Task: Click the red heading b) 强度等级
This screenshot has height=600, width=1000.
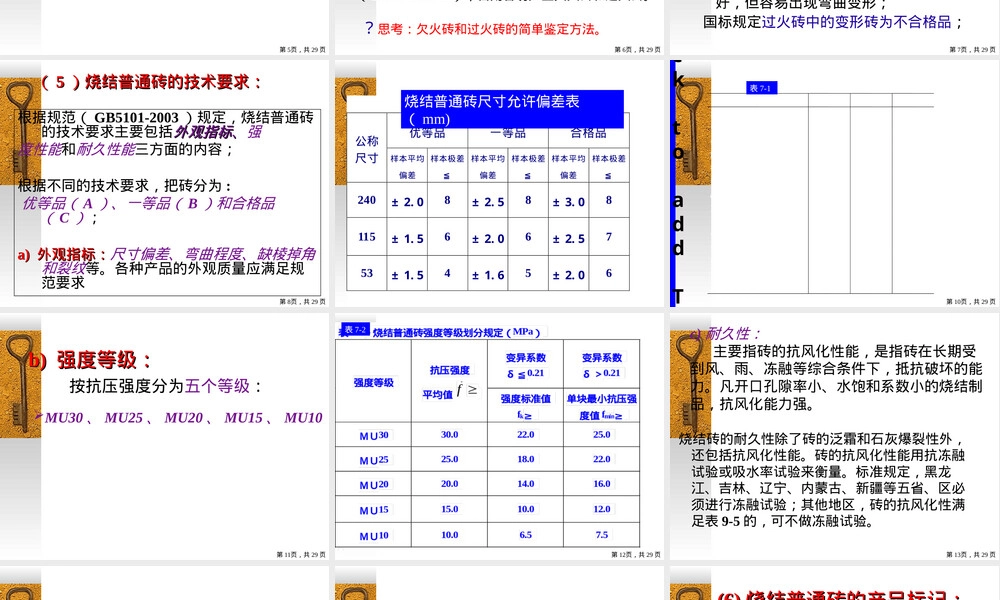Action: tap(89, 360)
